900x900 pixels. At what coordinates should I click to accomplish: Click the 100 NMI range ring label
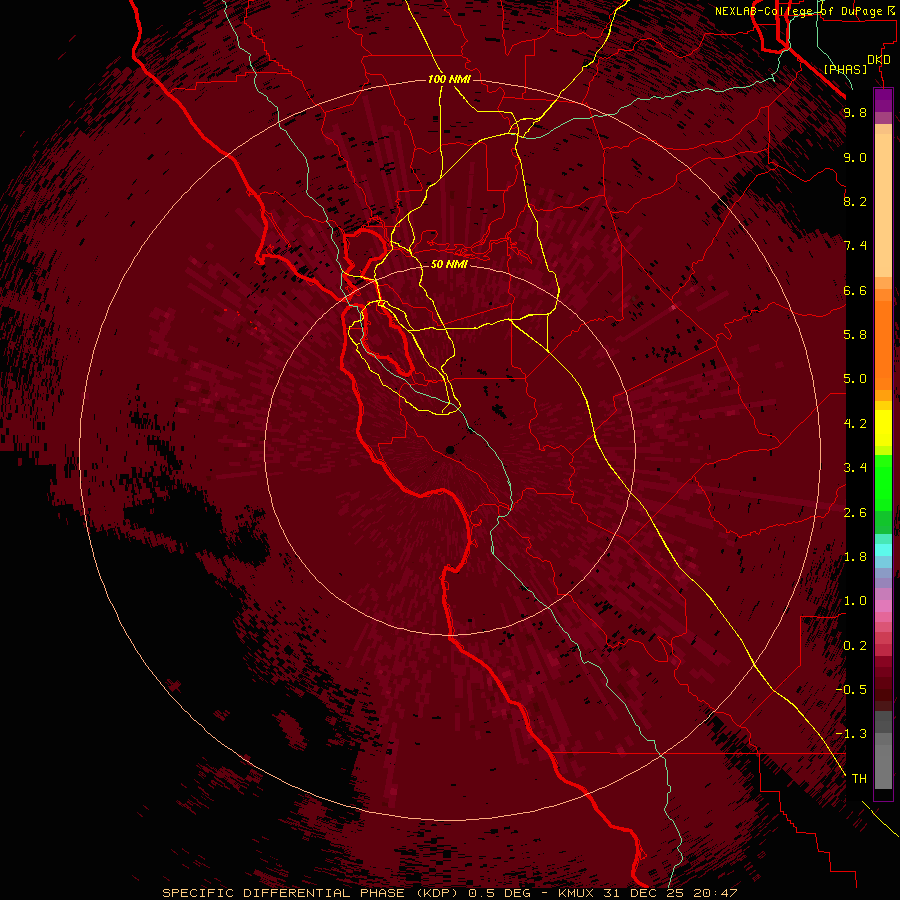tap(449, 79)
